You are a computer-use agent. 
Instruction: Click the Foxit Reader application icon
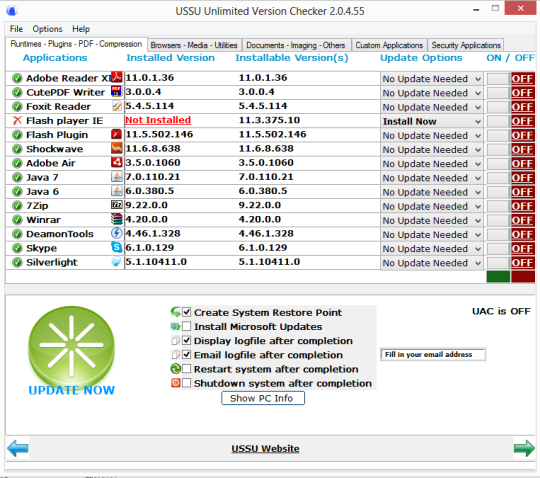117,106
